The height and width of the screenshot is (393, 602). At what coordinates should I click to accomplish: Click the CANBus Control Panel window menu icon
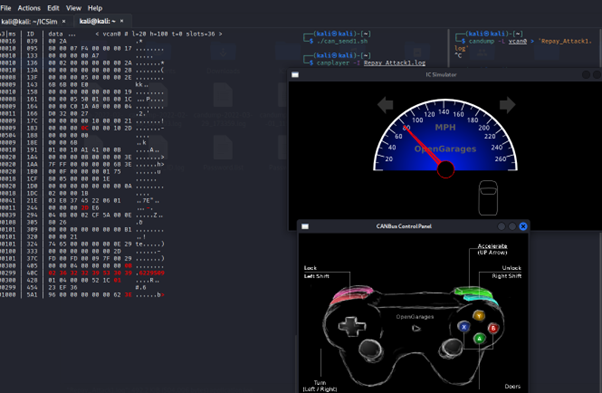point(305,226)
